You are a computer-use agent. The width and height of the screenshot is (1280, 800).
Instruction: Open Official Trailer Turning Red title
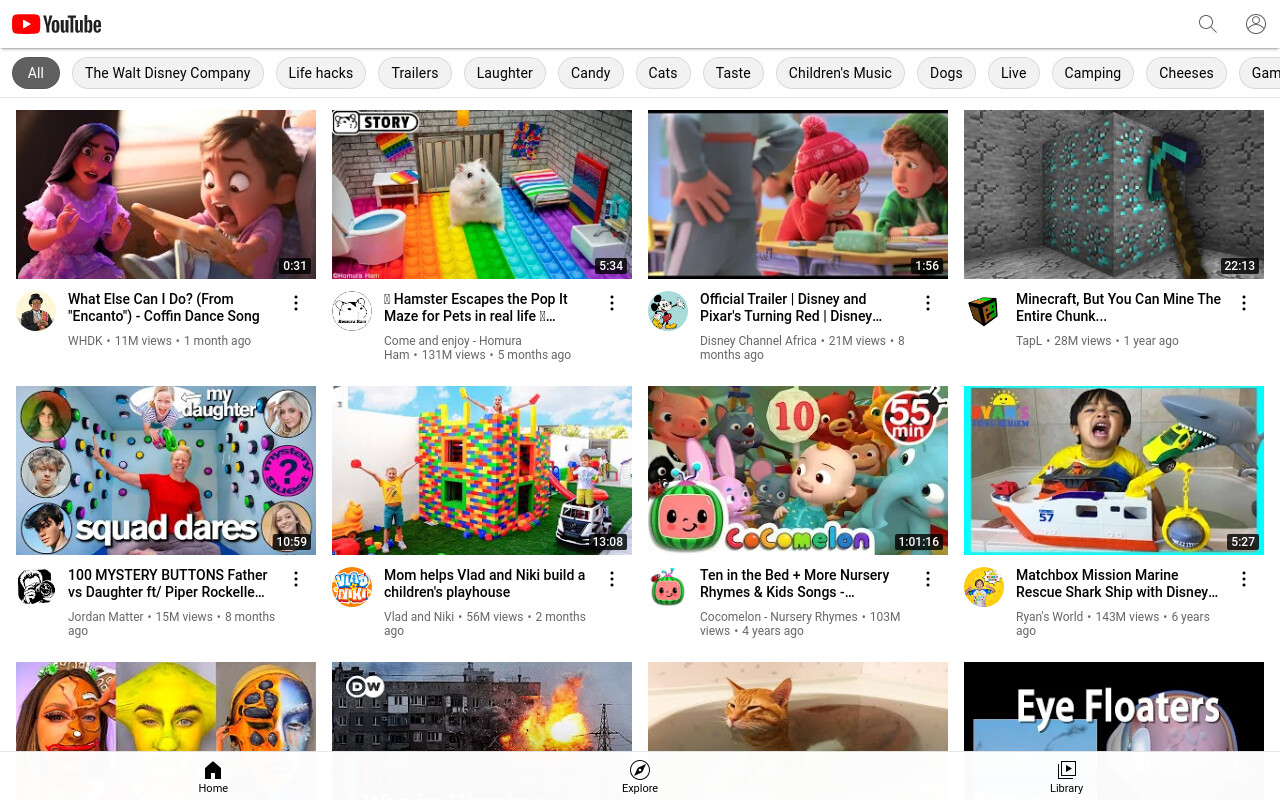pyautogui.click(x=791, y=307)
